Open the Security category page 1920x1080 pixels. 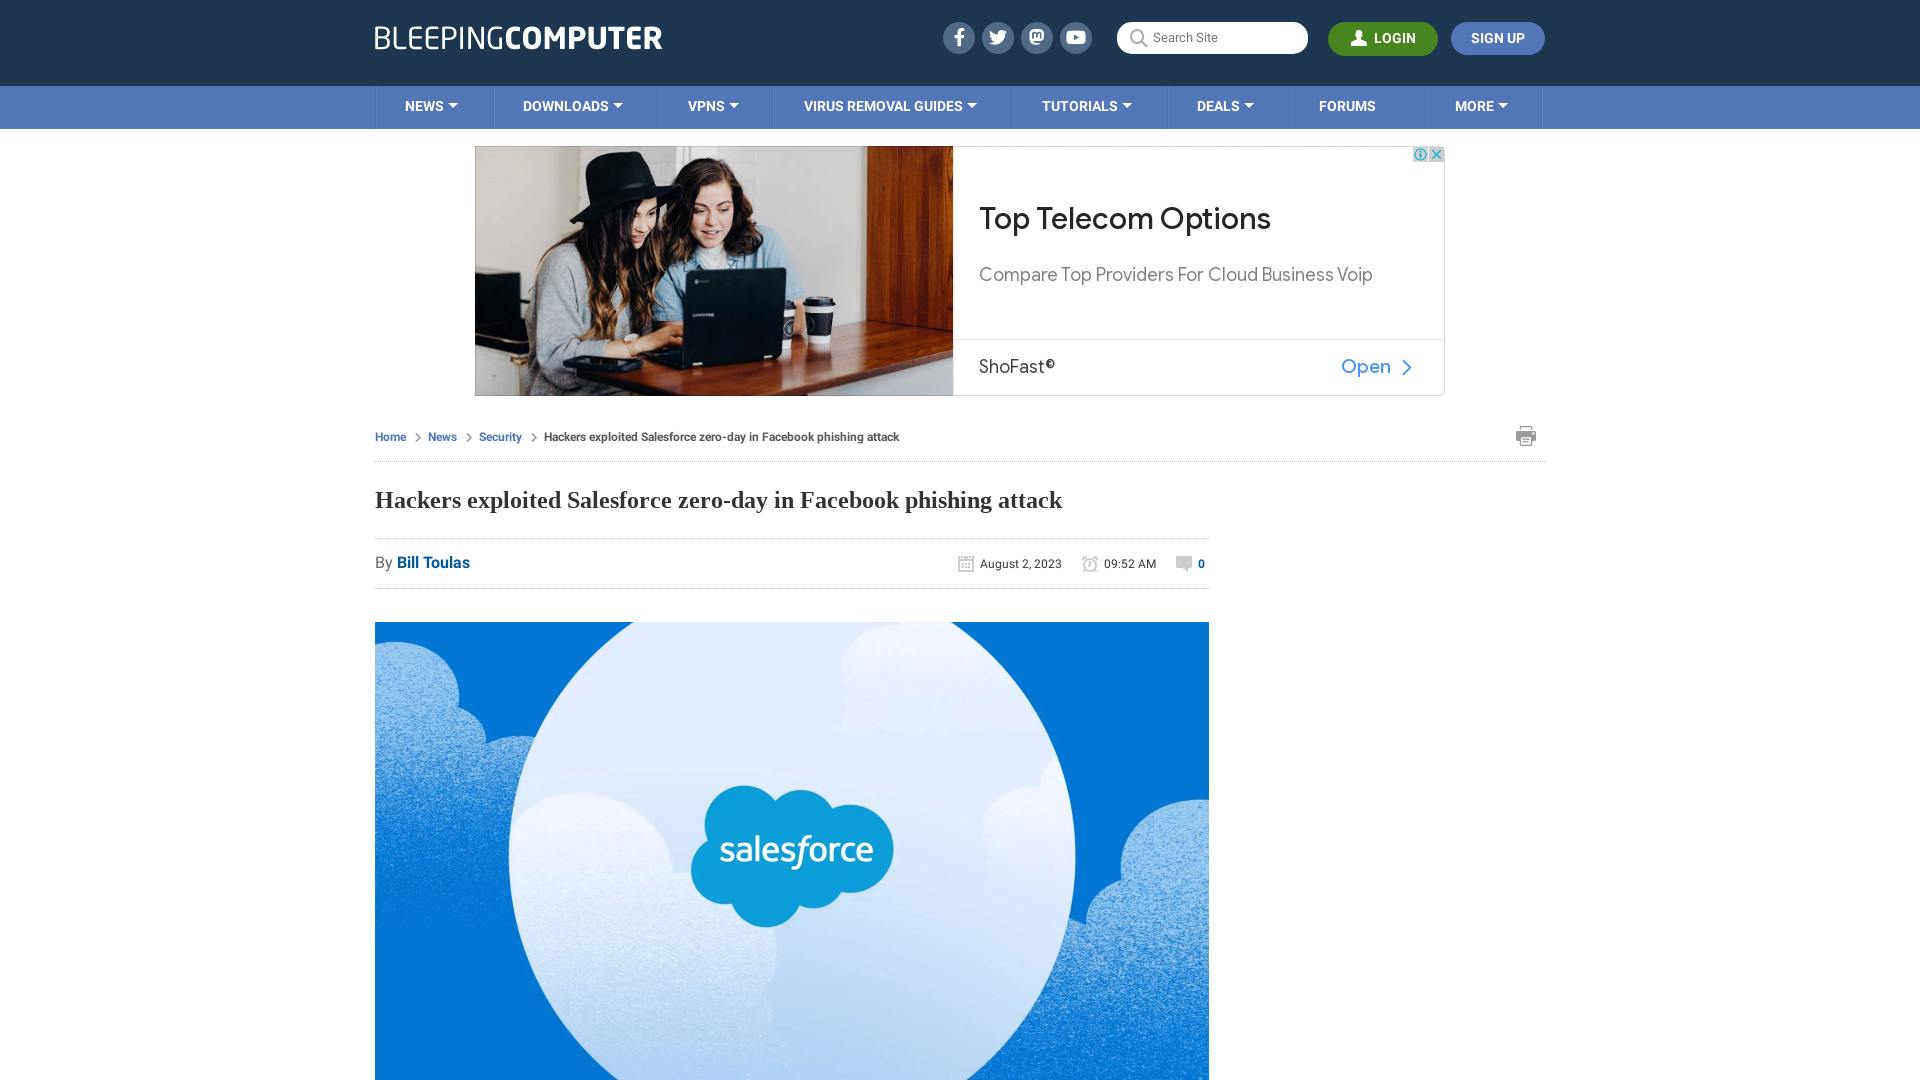point(500,436)
